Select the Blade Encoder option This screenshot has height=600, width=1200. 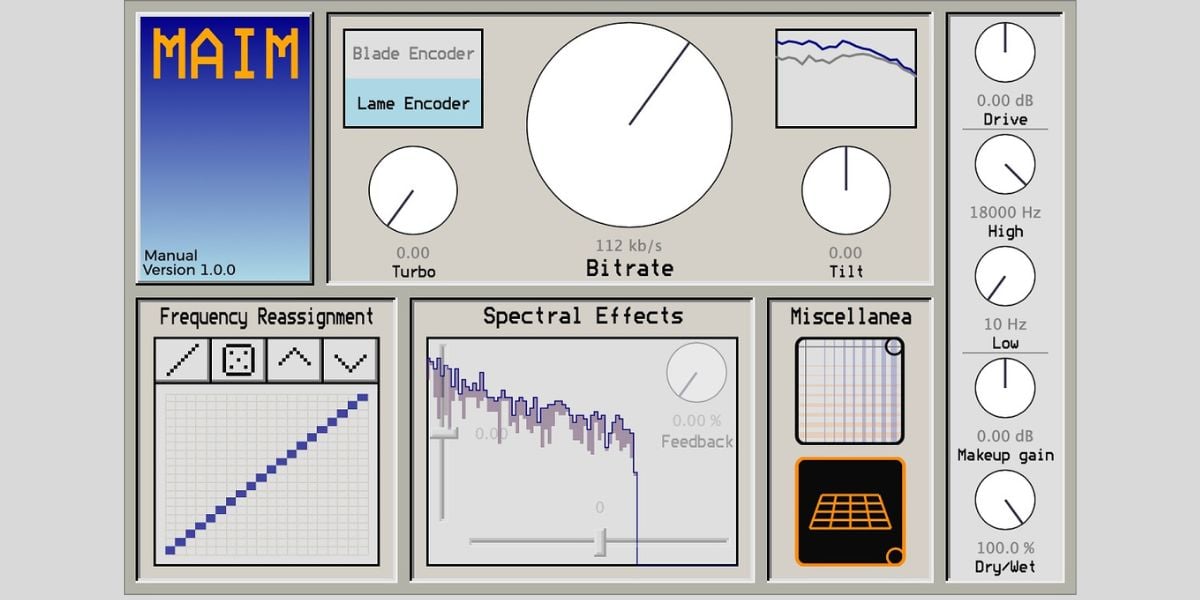tap(413, 54)
